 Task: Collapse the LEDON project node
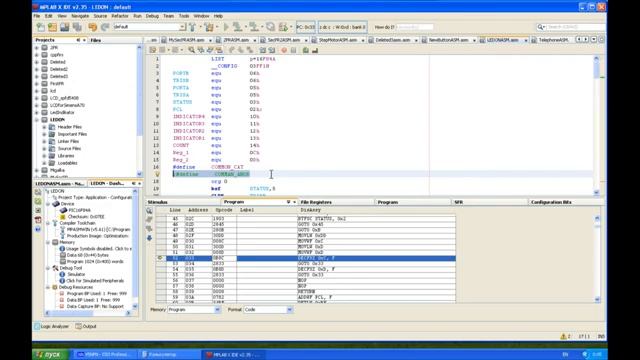[37, 120]
